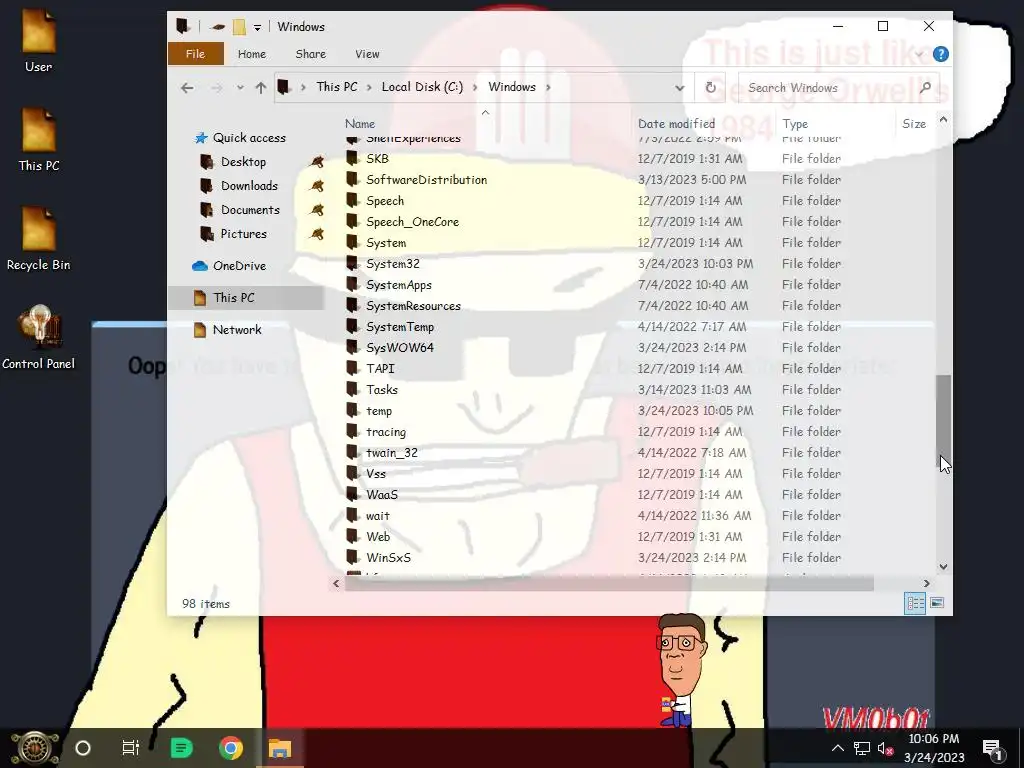Open the This PC desktop icon

tap(39, 139)
